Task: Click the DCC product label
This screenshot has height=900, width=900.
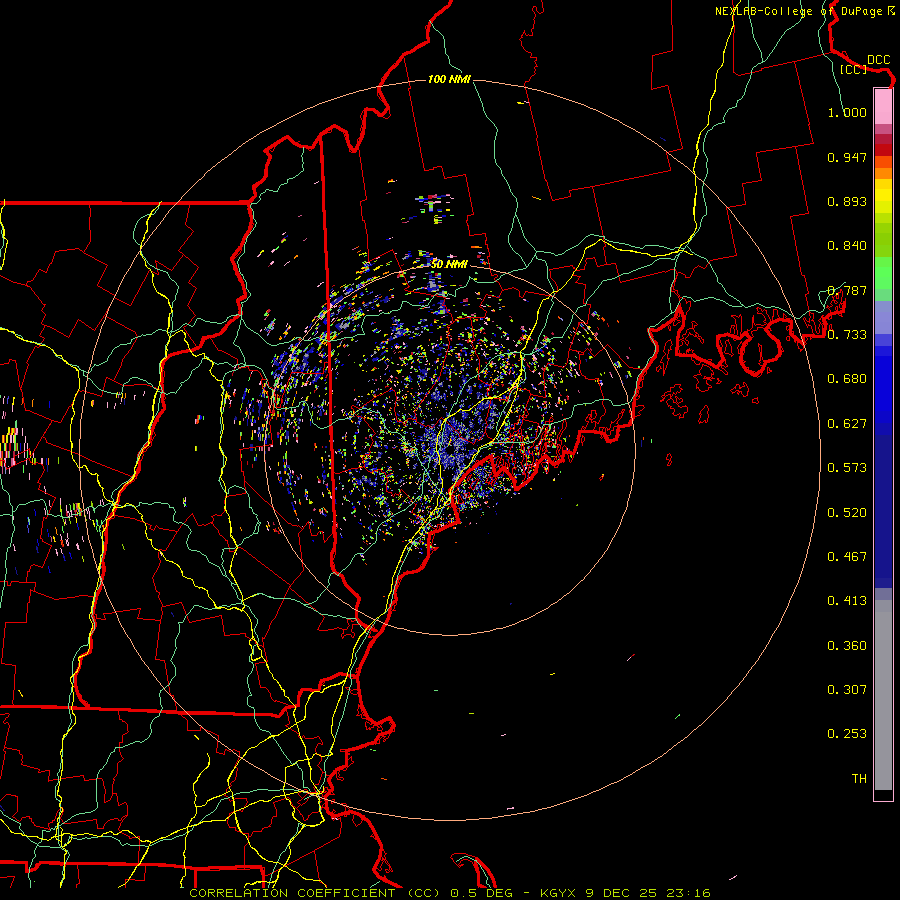Action: [878, 60]
